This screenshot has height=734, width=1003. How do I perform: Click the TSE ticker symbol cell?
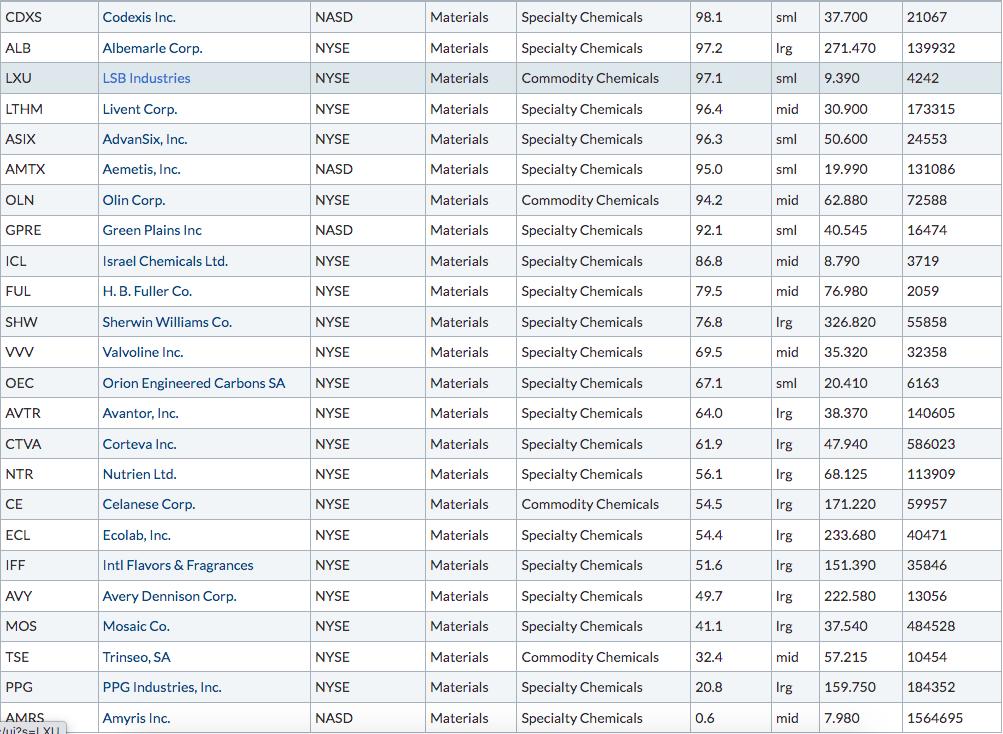(49, 657)
